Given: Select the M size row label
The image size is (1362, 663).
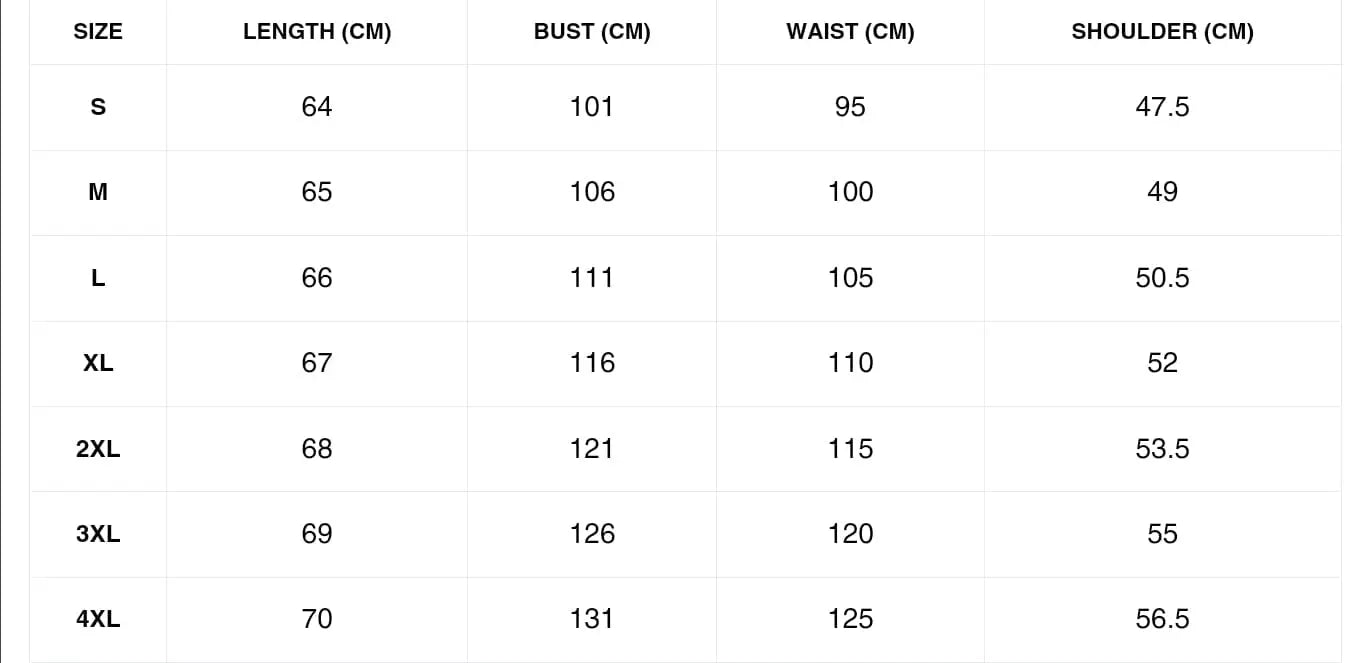Looking at the screenshot, I should point(98,192).
